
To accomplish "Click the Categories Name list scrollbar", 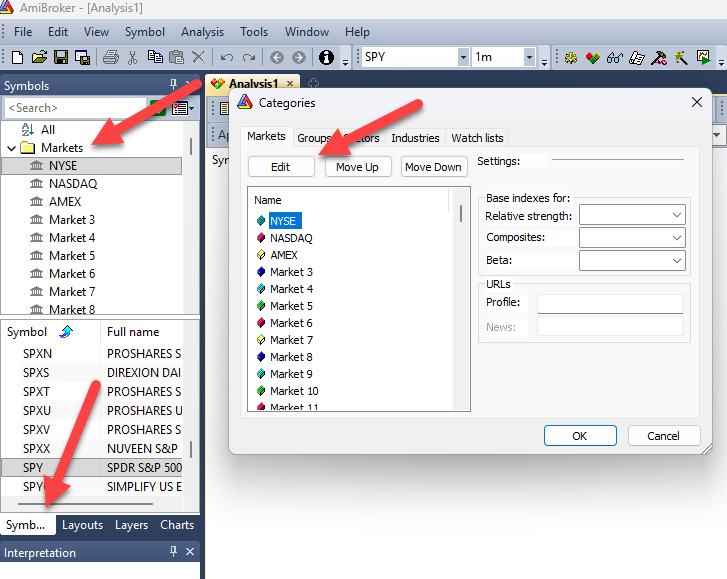I will pos(461,214).
